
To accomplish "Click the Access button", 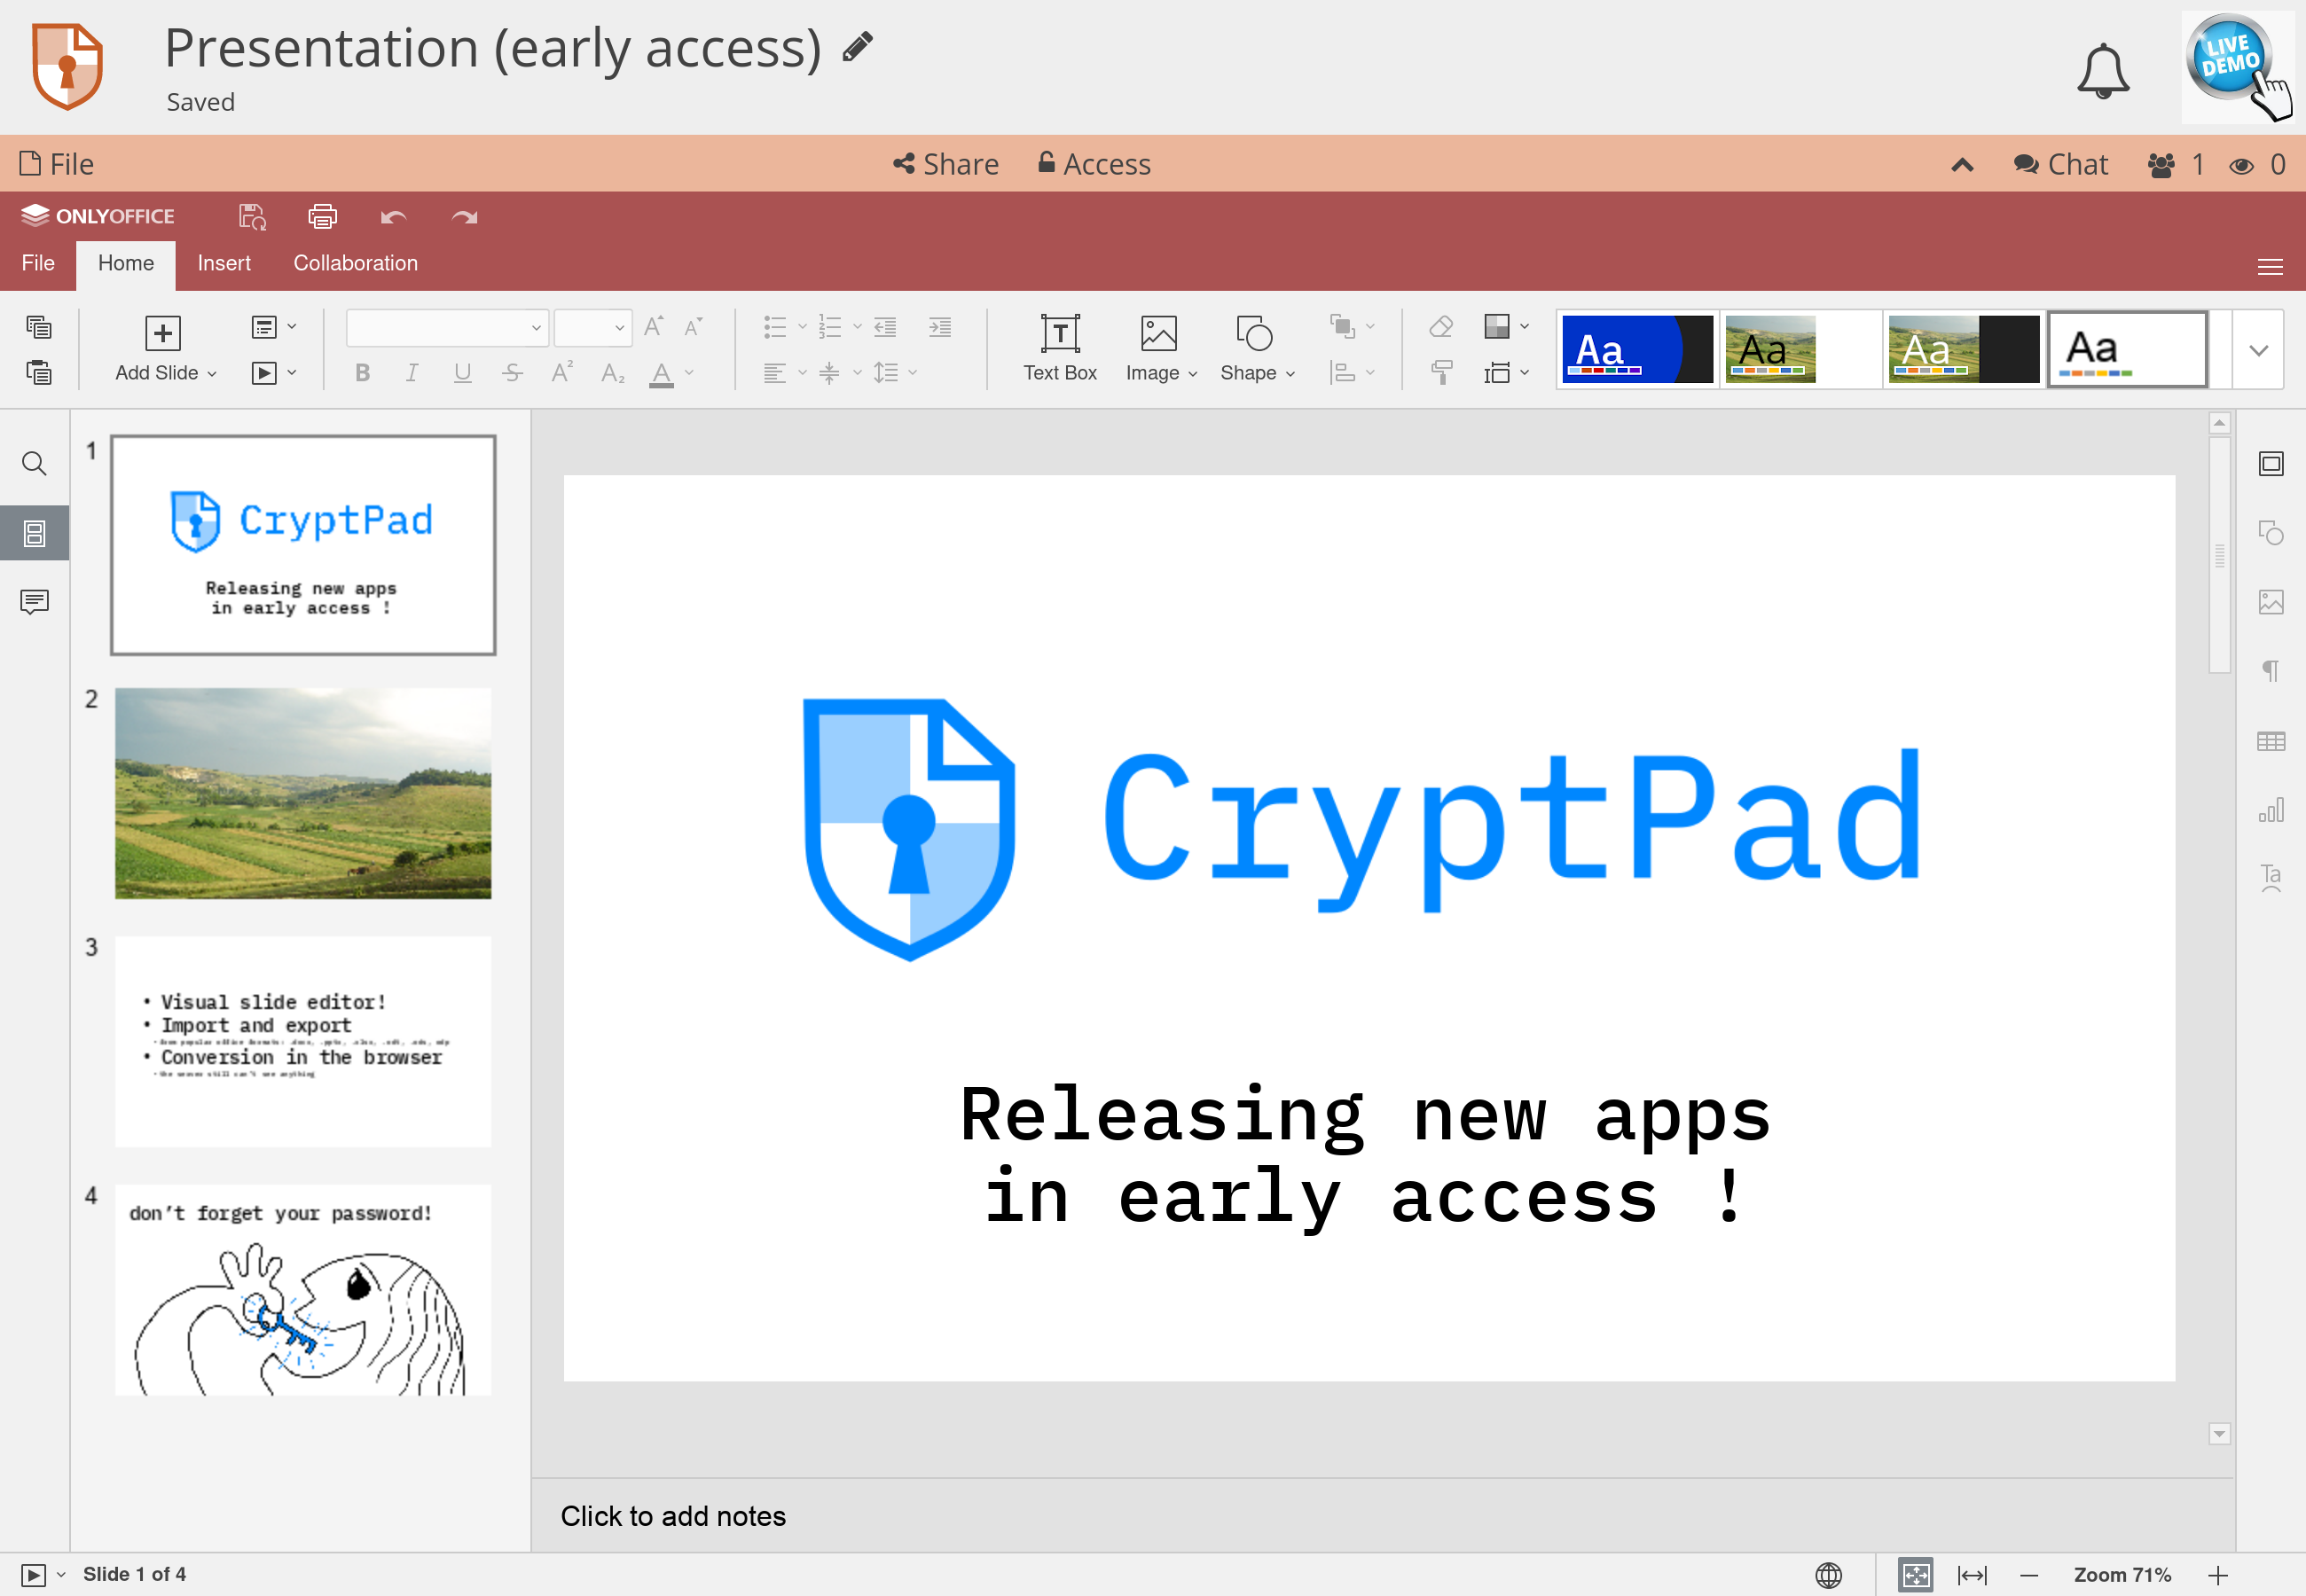I will tap(1094, 164).
